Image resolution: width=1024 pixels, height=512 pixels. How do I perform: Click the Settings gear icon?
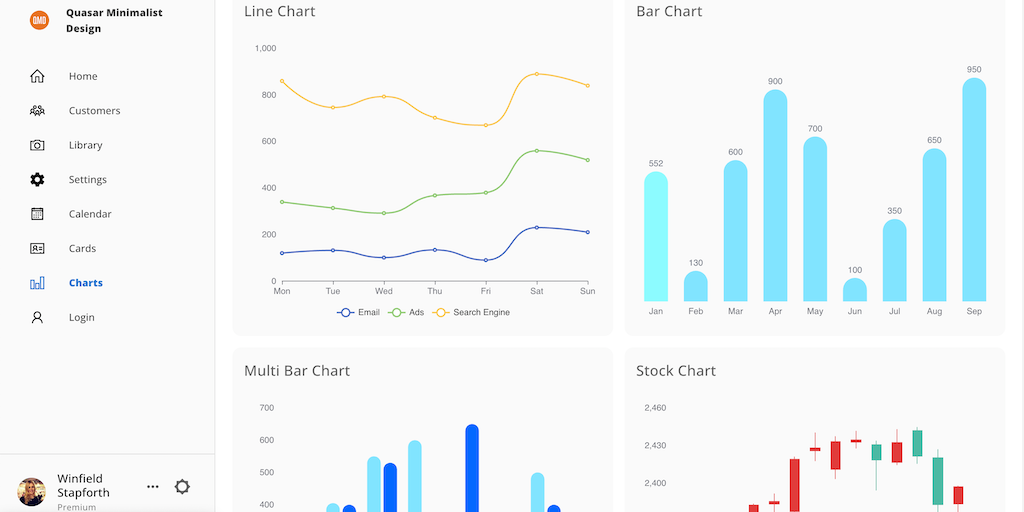coord(37,180)
